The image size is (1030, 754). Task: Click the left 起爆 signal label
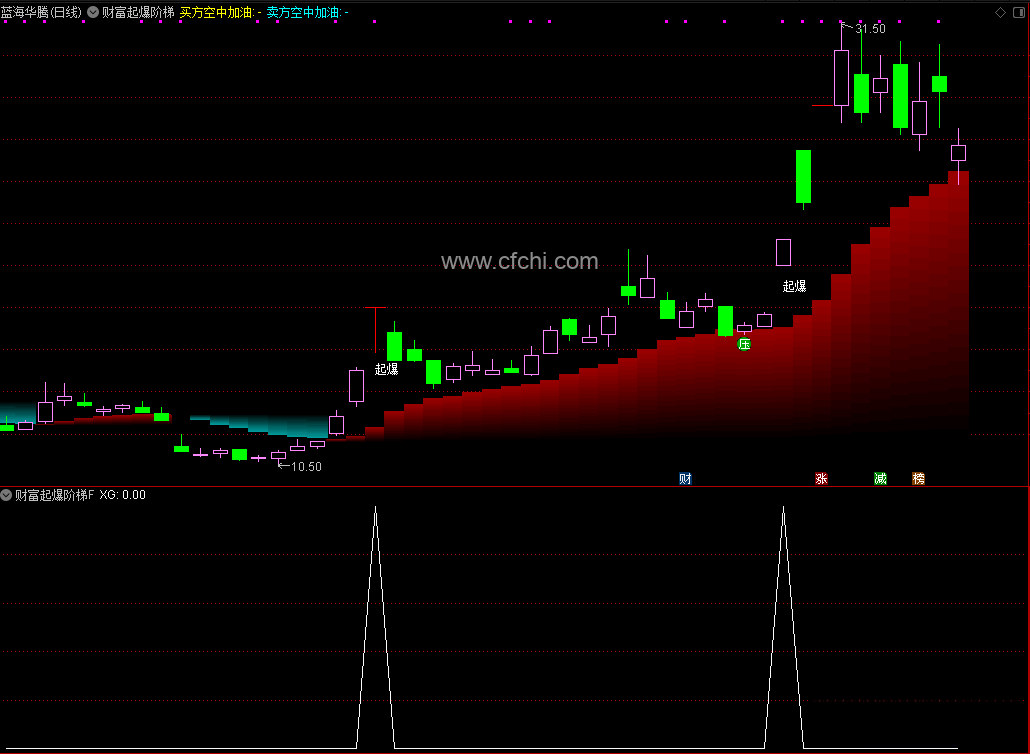click(386, 369)
